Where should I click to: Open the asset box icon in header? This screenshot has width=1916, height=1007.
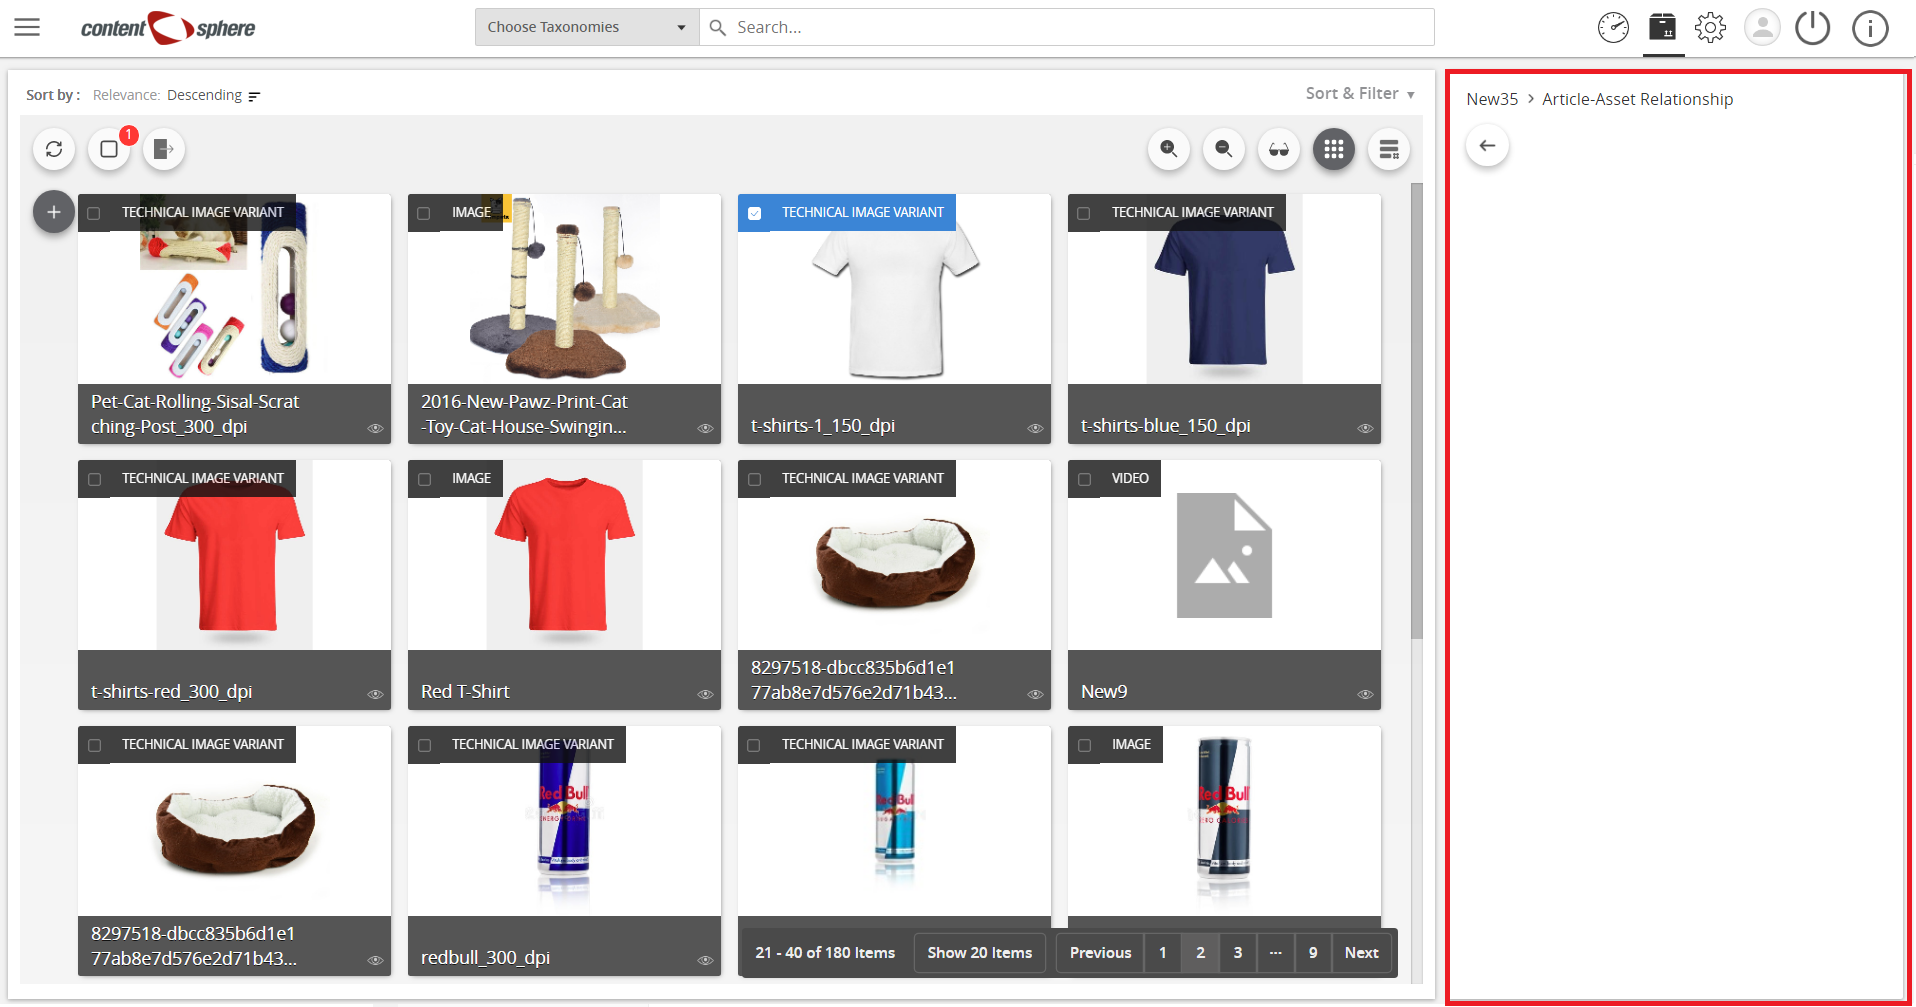click(x=1662, y=27)
